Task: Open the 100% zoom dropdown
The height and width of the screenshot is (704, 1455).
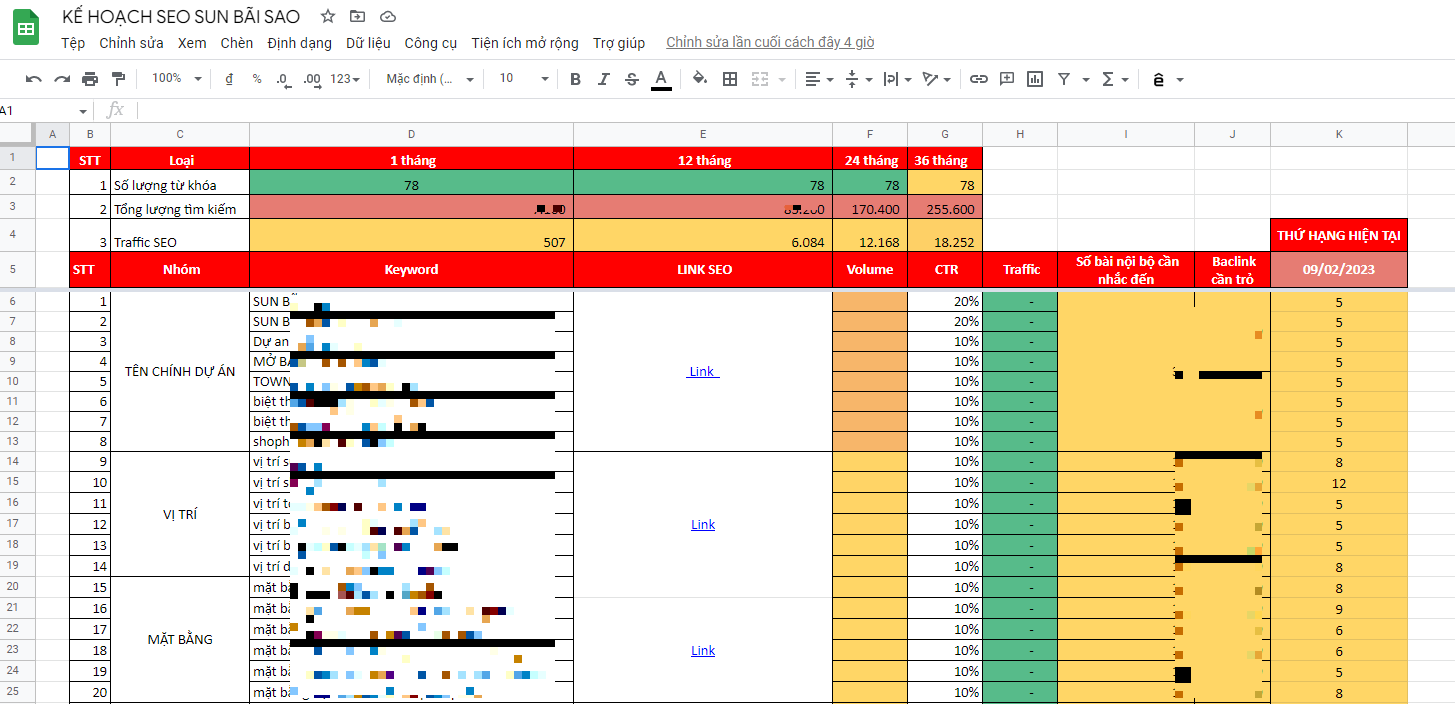Action: tap(176, 79)
